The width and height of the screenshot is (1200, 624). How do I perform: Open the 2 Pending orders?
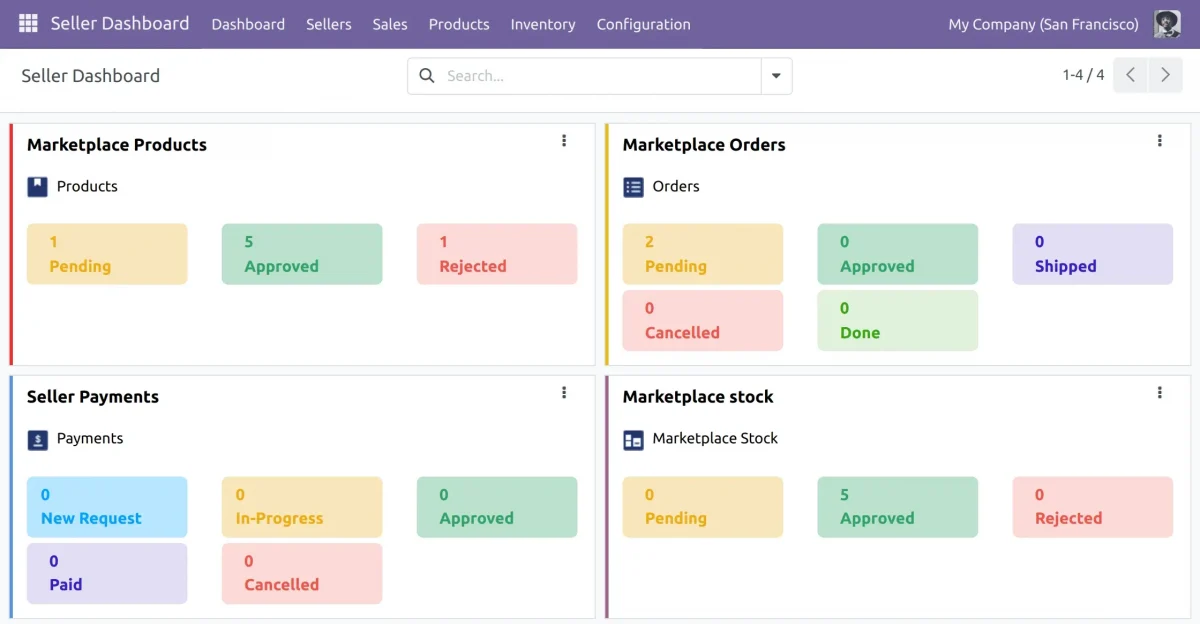click(702, 253)
